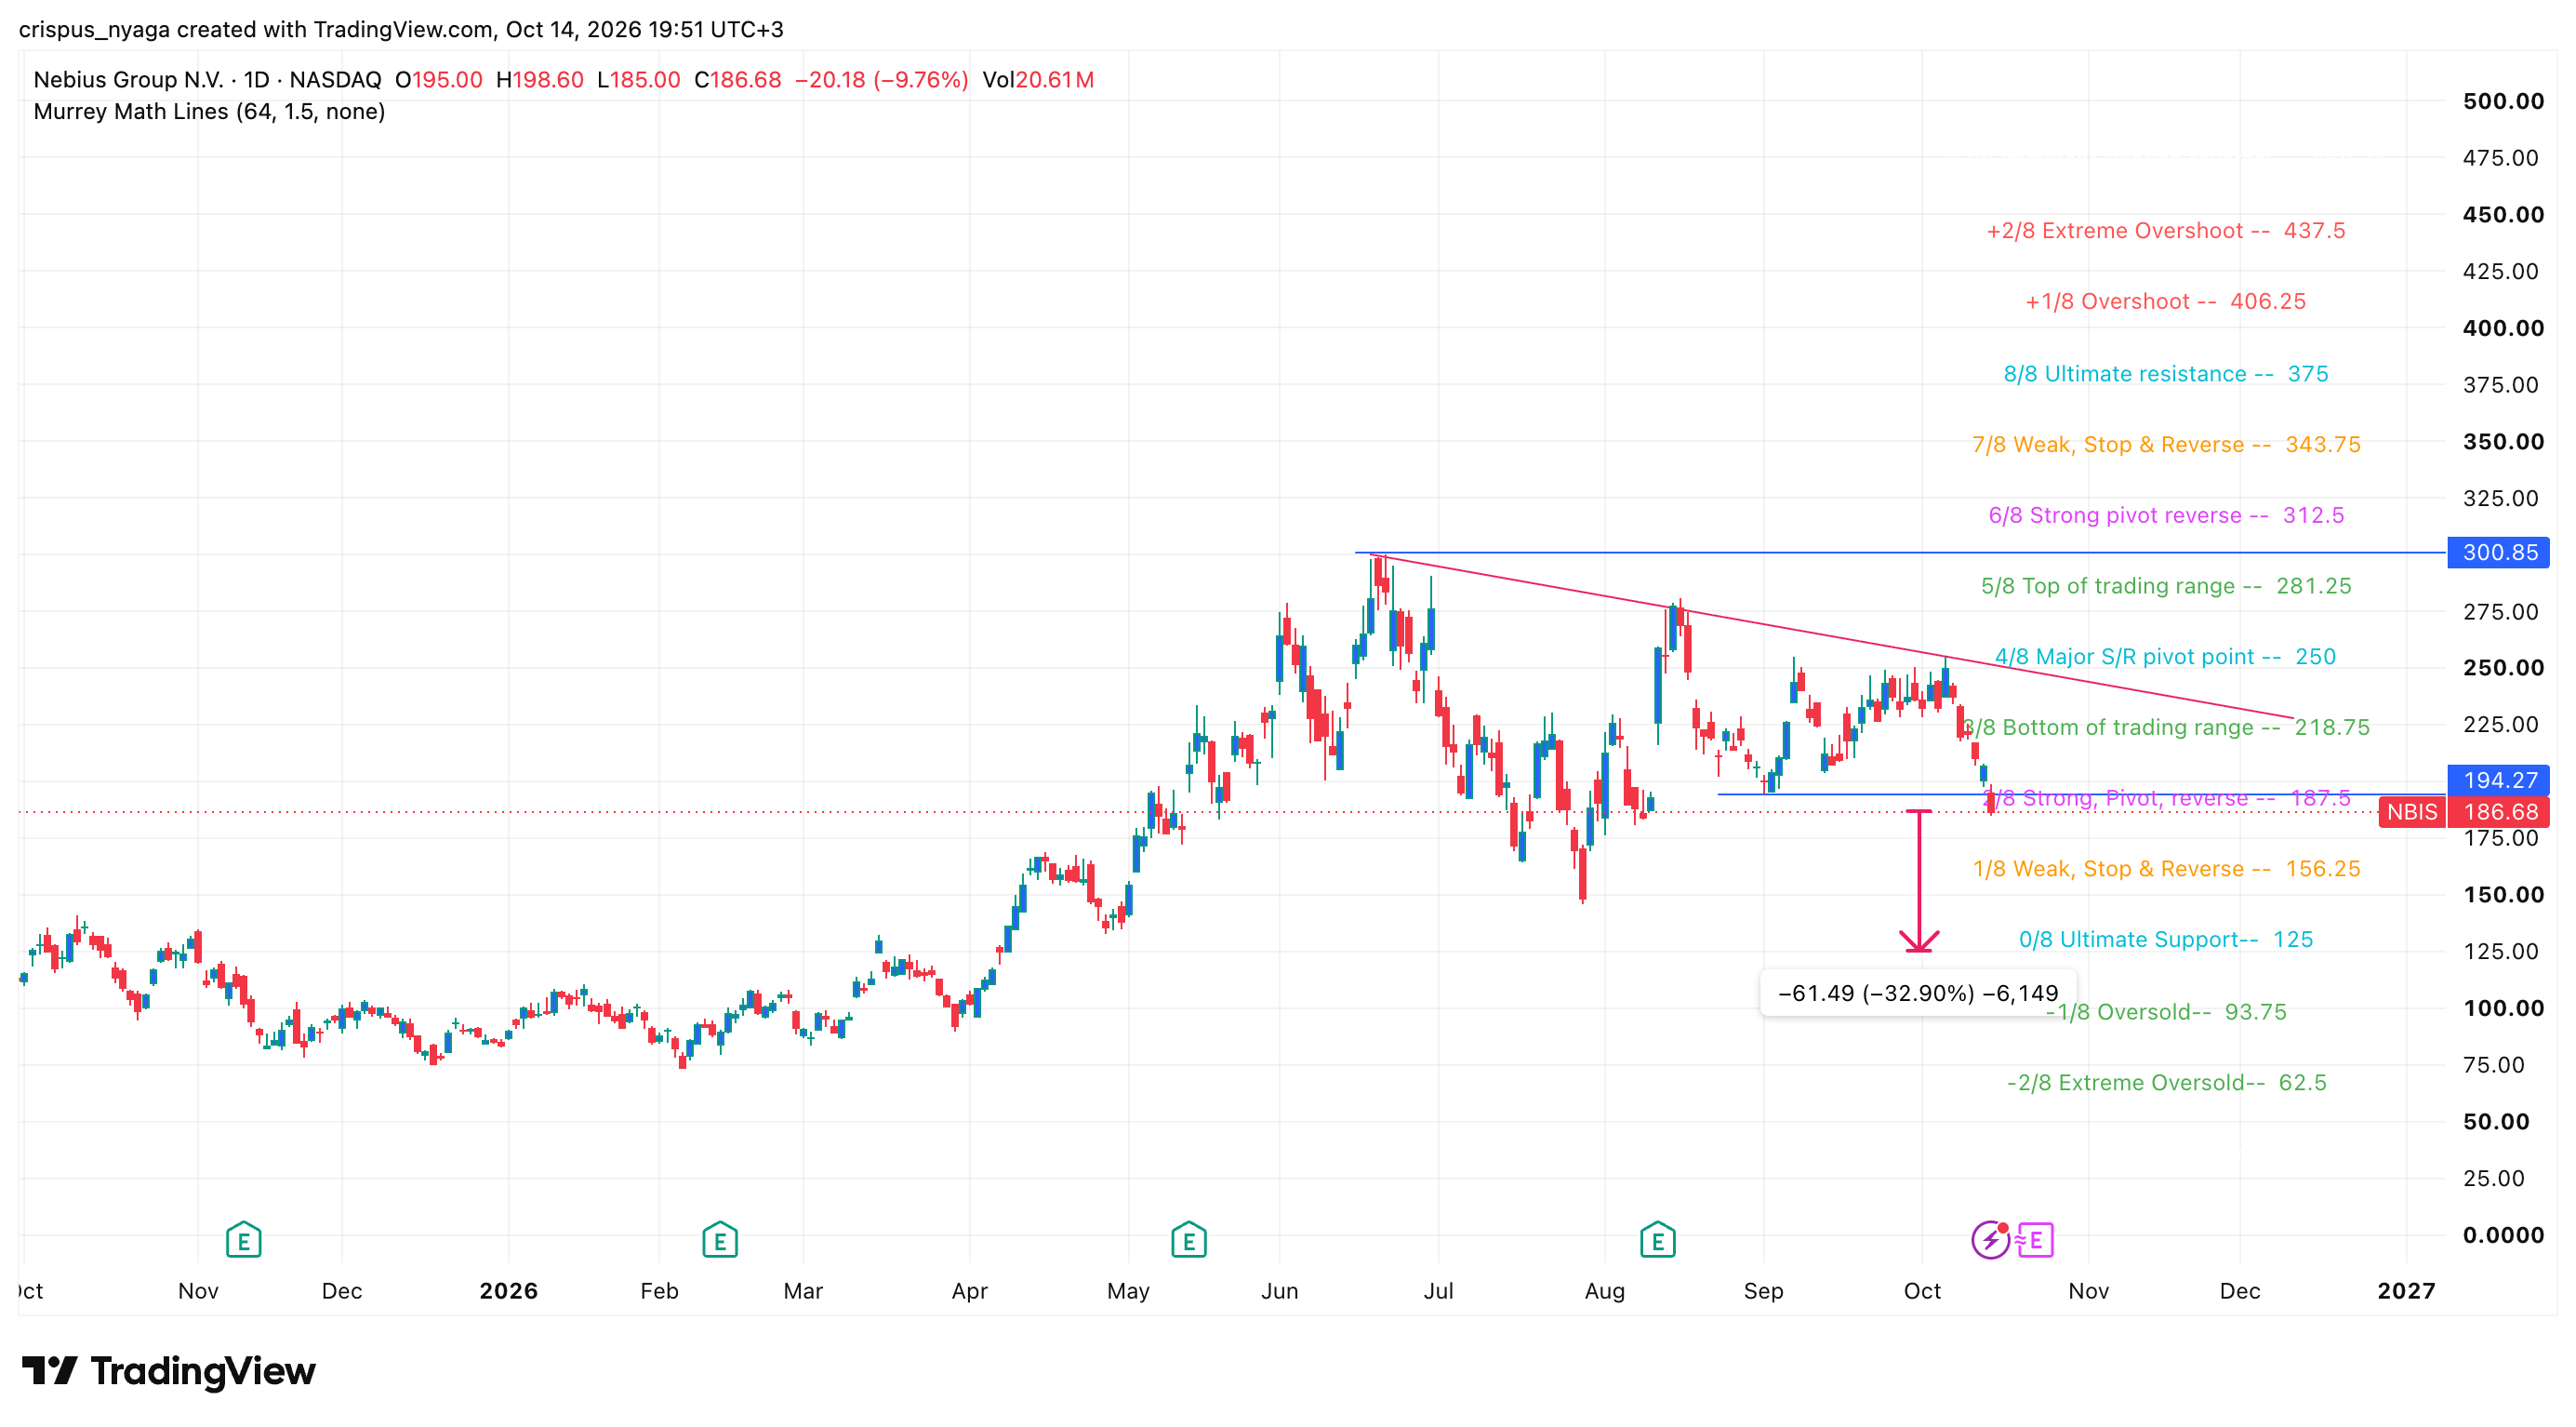Image resolution: width=2576 pixels, height=1427 pixels.
Task: Select the 0/8 Ultimate Support 125 label
Action: coord(2166,940)
